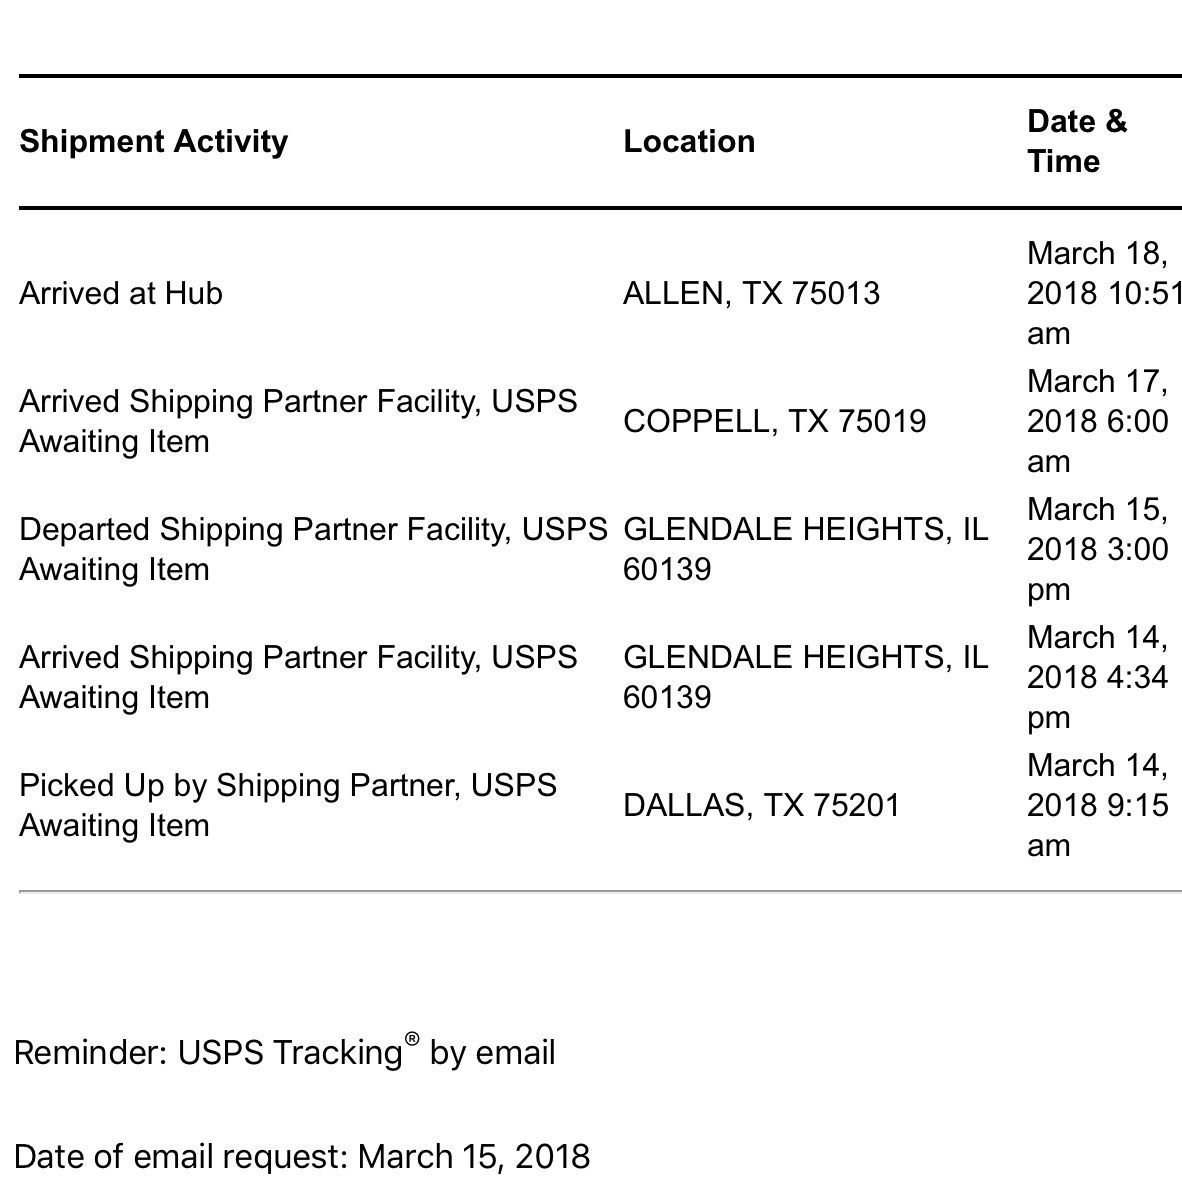1182x1182 pixels.
Task: Click the arrived activity in the Glendale Heights row
Action: coord(298,677)
